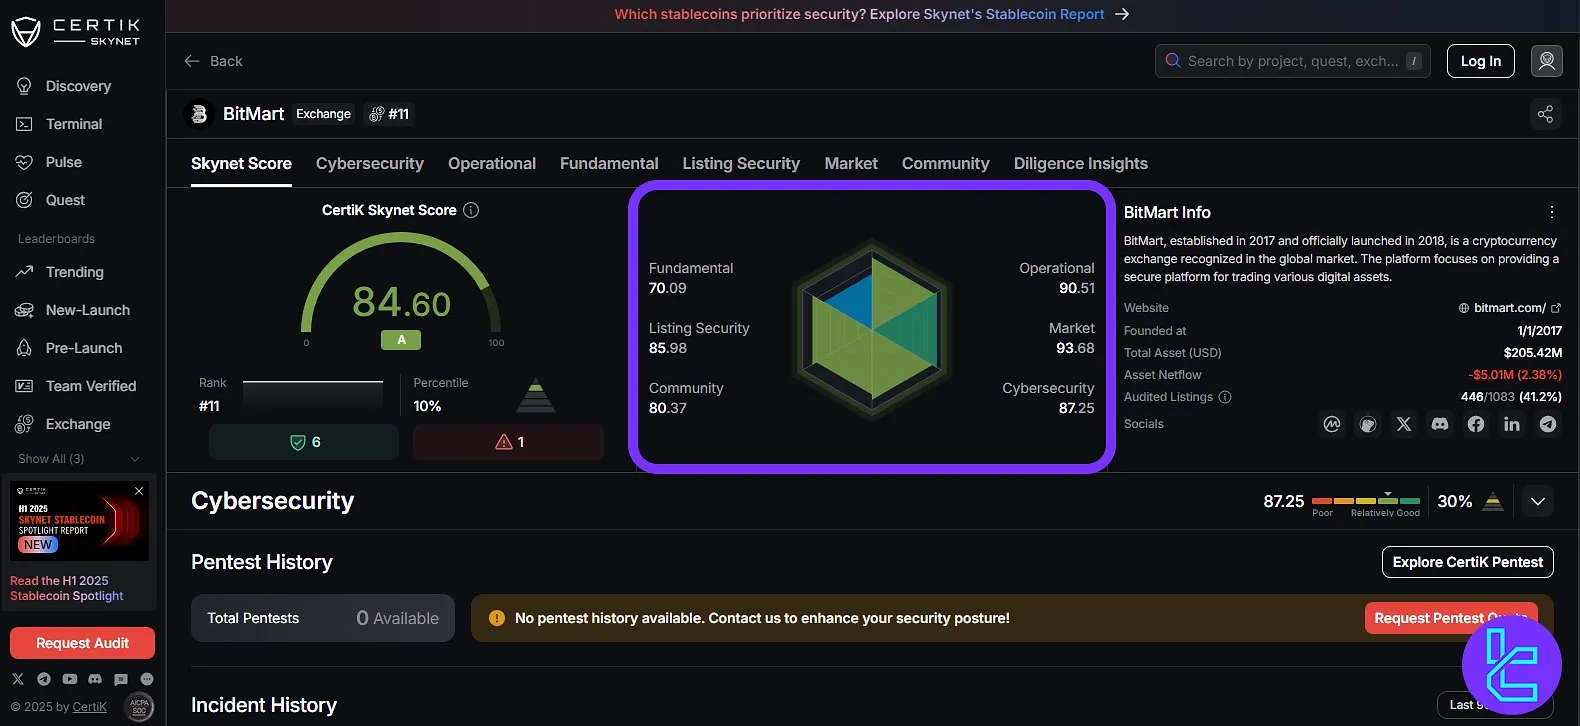The image size is (1580, 726).
Task: Click the green shield count 6 badge
Action: [x=304, y=442]
